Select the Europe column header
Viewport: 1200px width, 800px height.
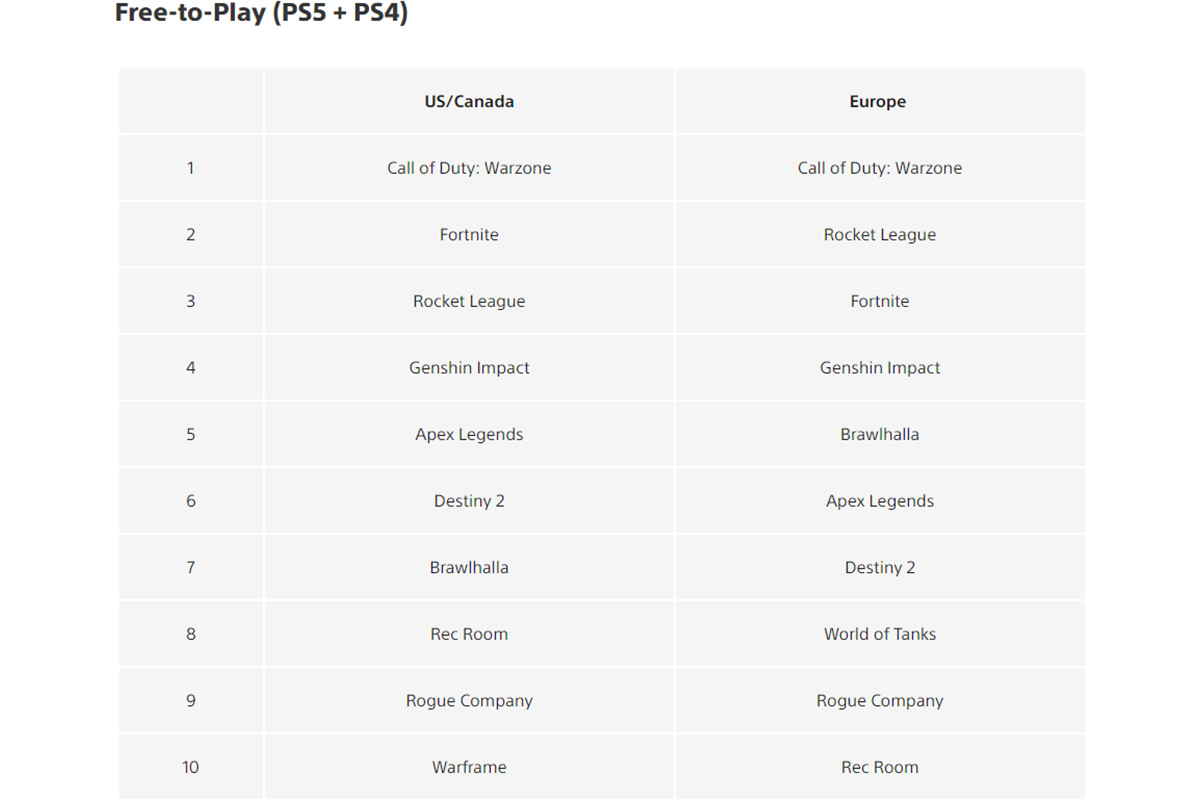pyautogui.click(x=878, y=101)
